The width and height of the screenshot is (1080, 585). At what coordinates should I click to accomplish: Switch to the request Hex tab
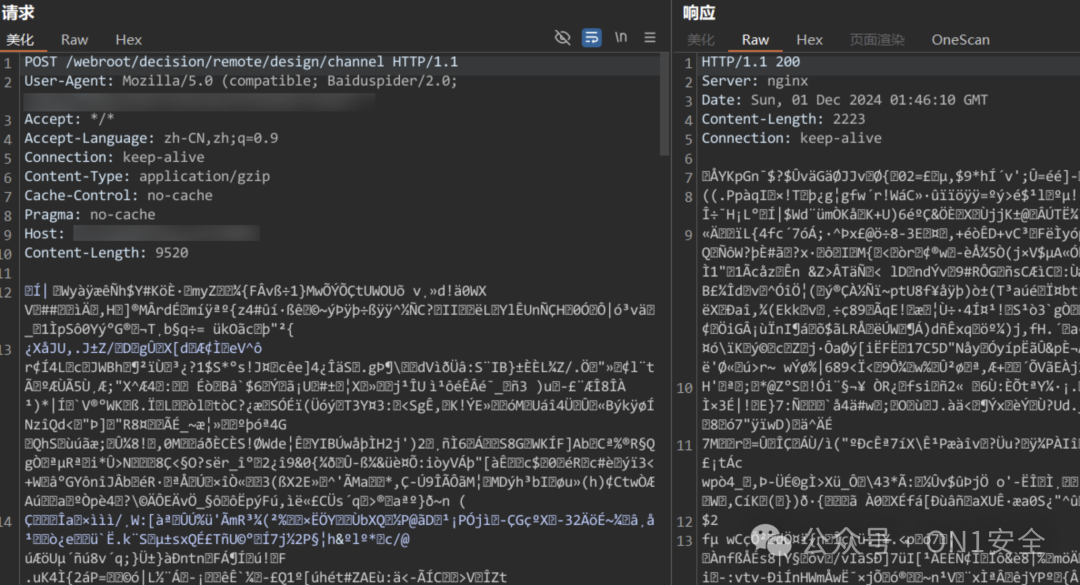click(128, 40)
